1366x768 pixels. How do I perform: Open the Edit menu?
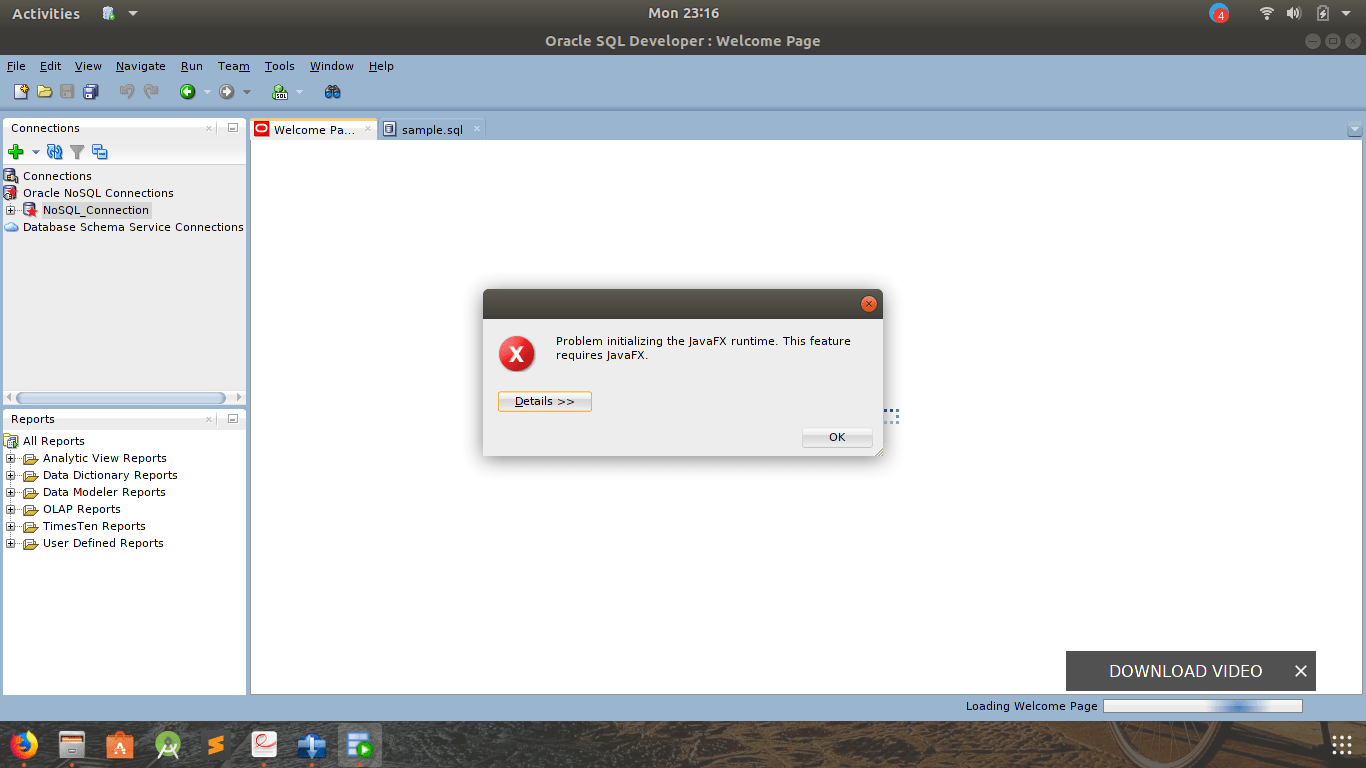tap(50, 66)
